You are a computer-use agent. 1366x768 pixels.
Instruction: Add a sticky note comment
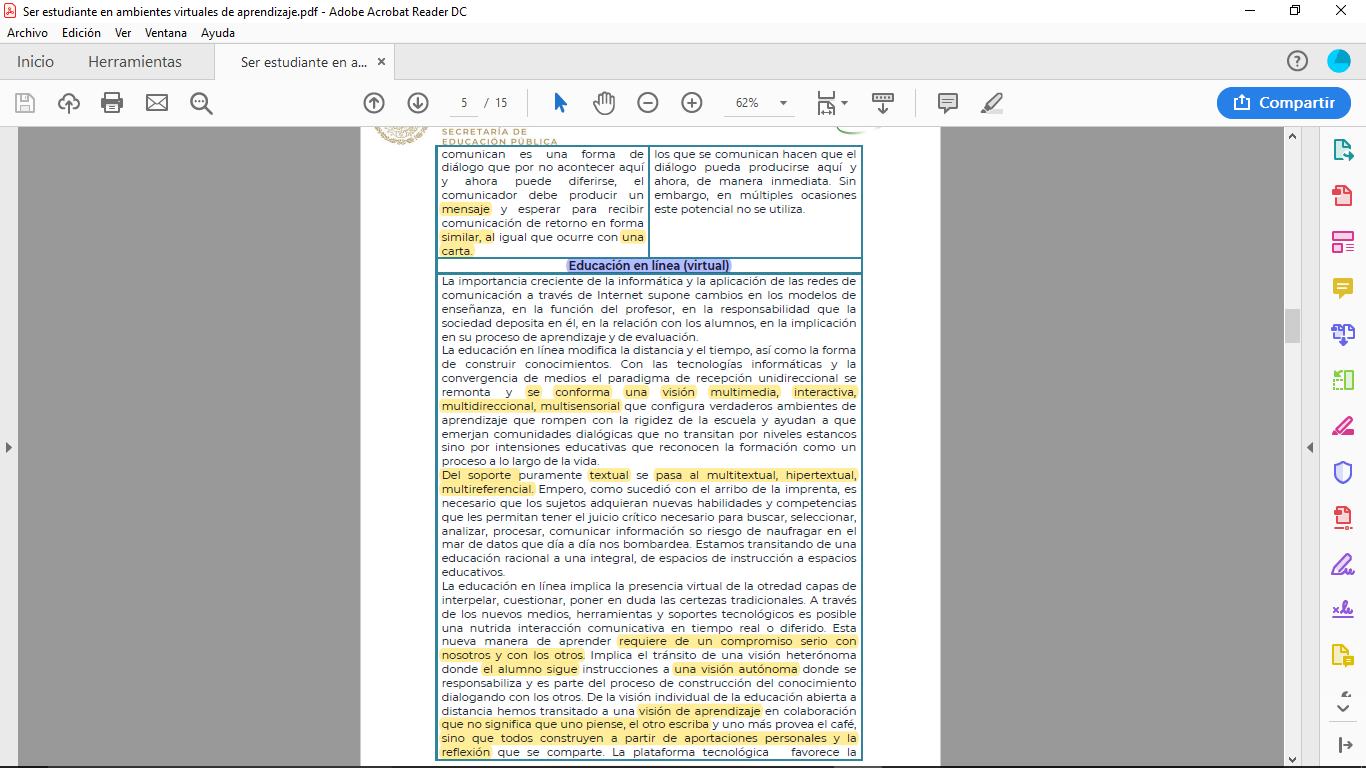tap(948, 103)
